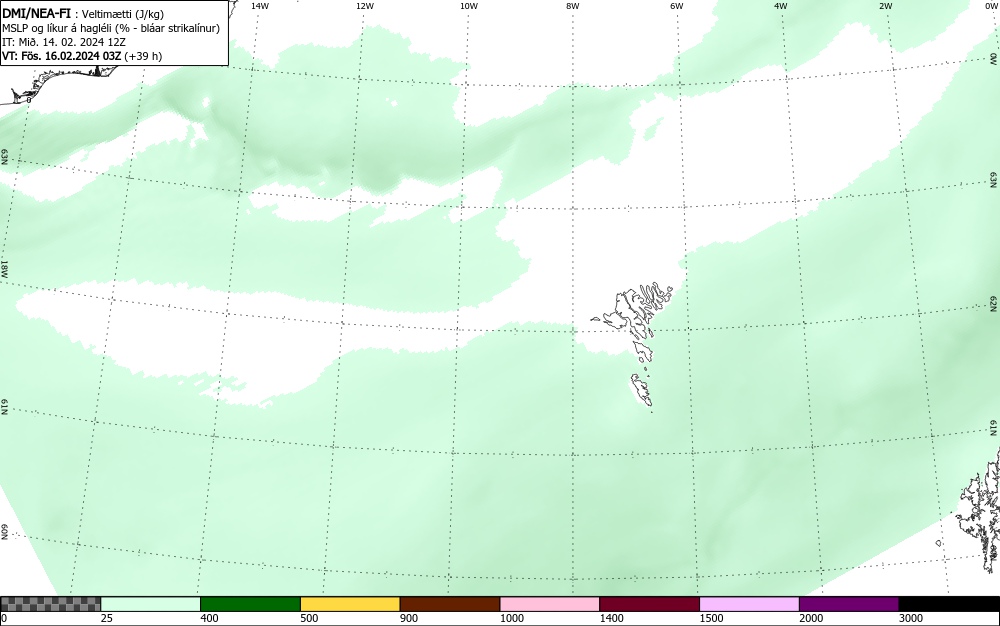Click the 12W longitude label
Screen dimensions: 1000x626
pyautogui.click(x=364, y=6)
